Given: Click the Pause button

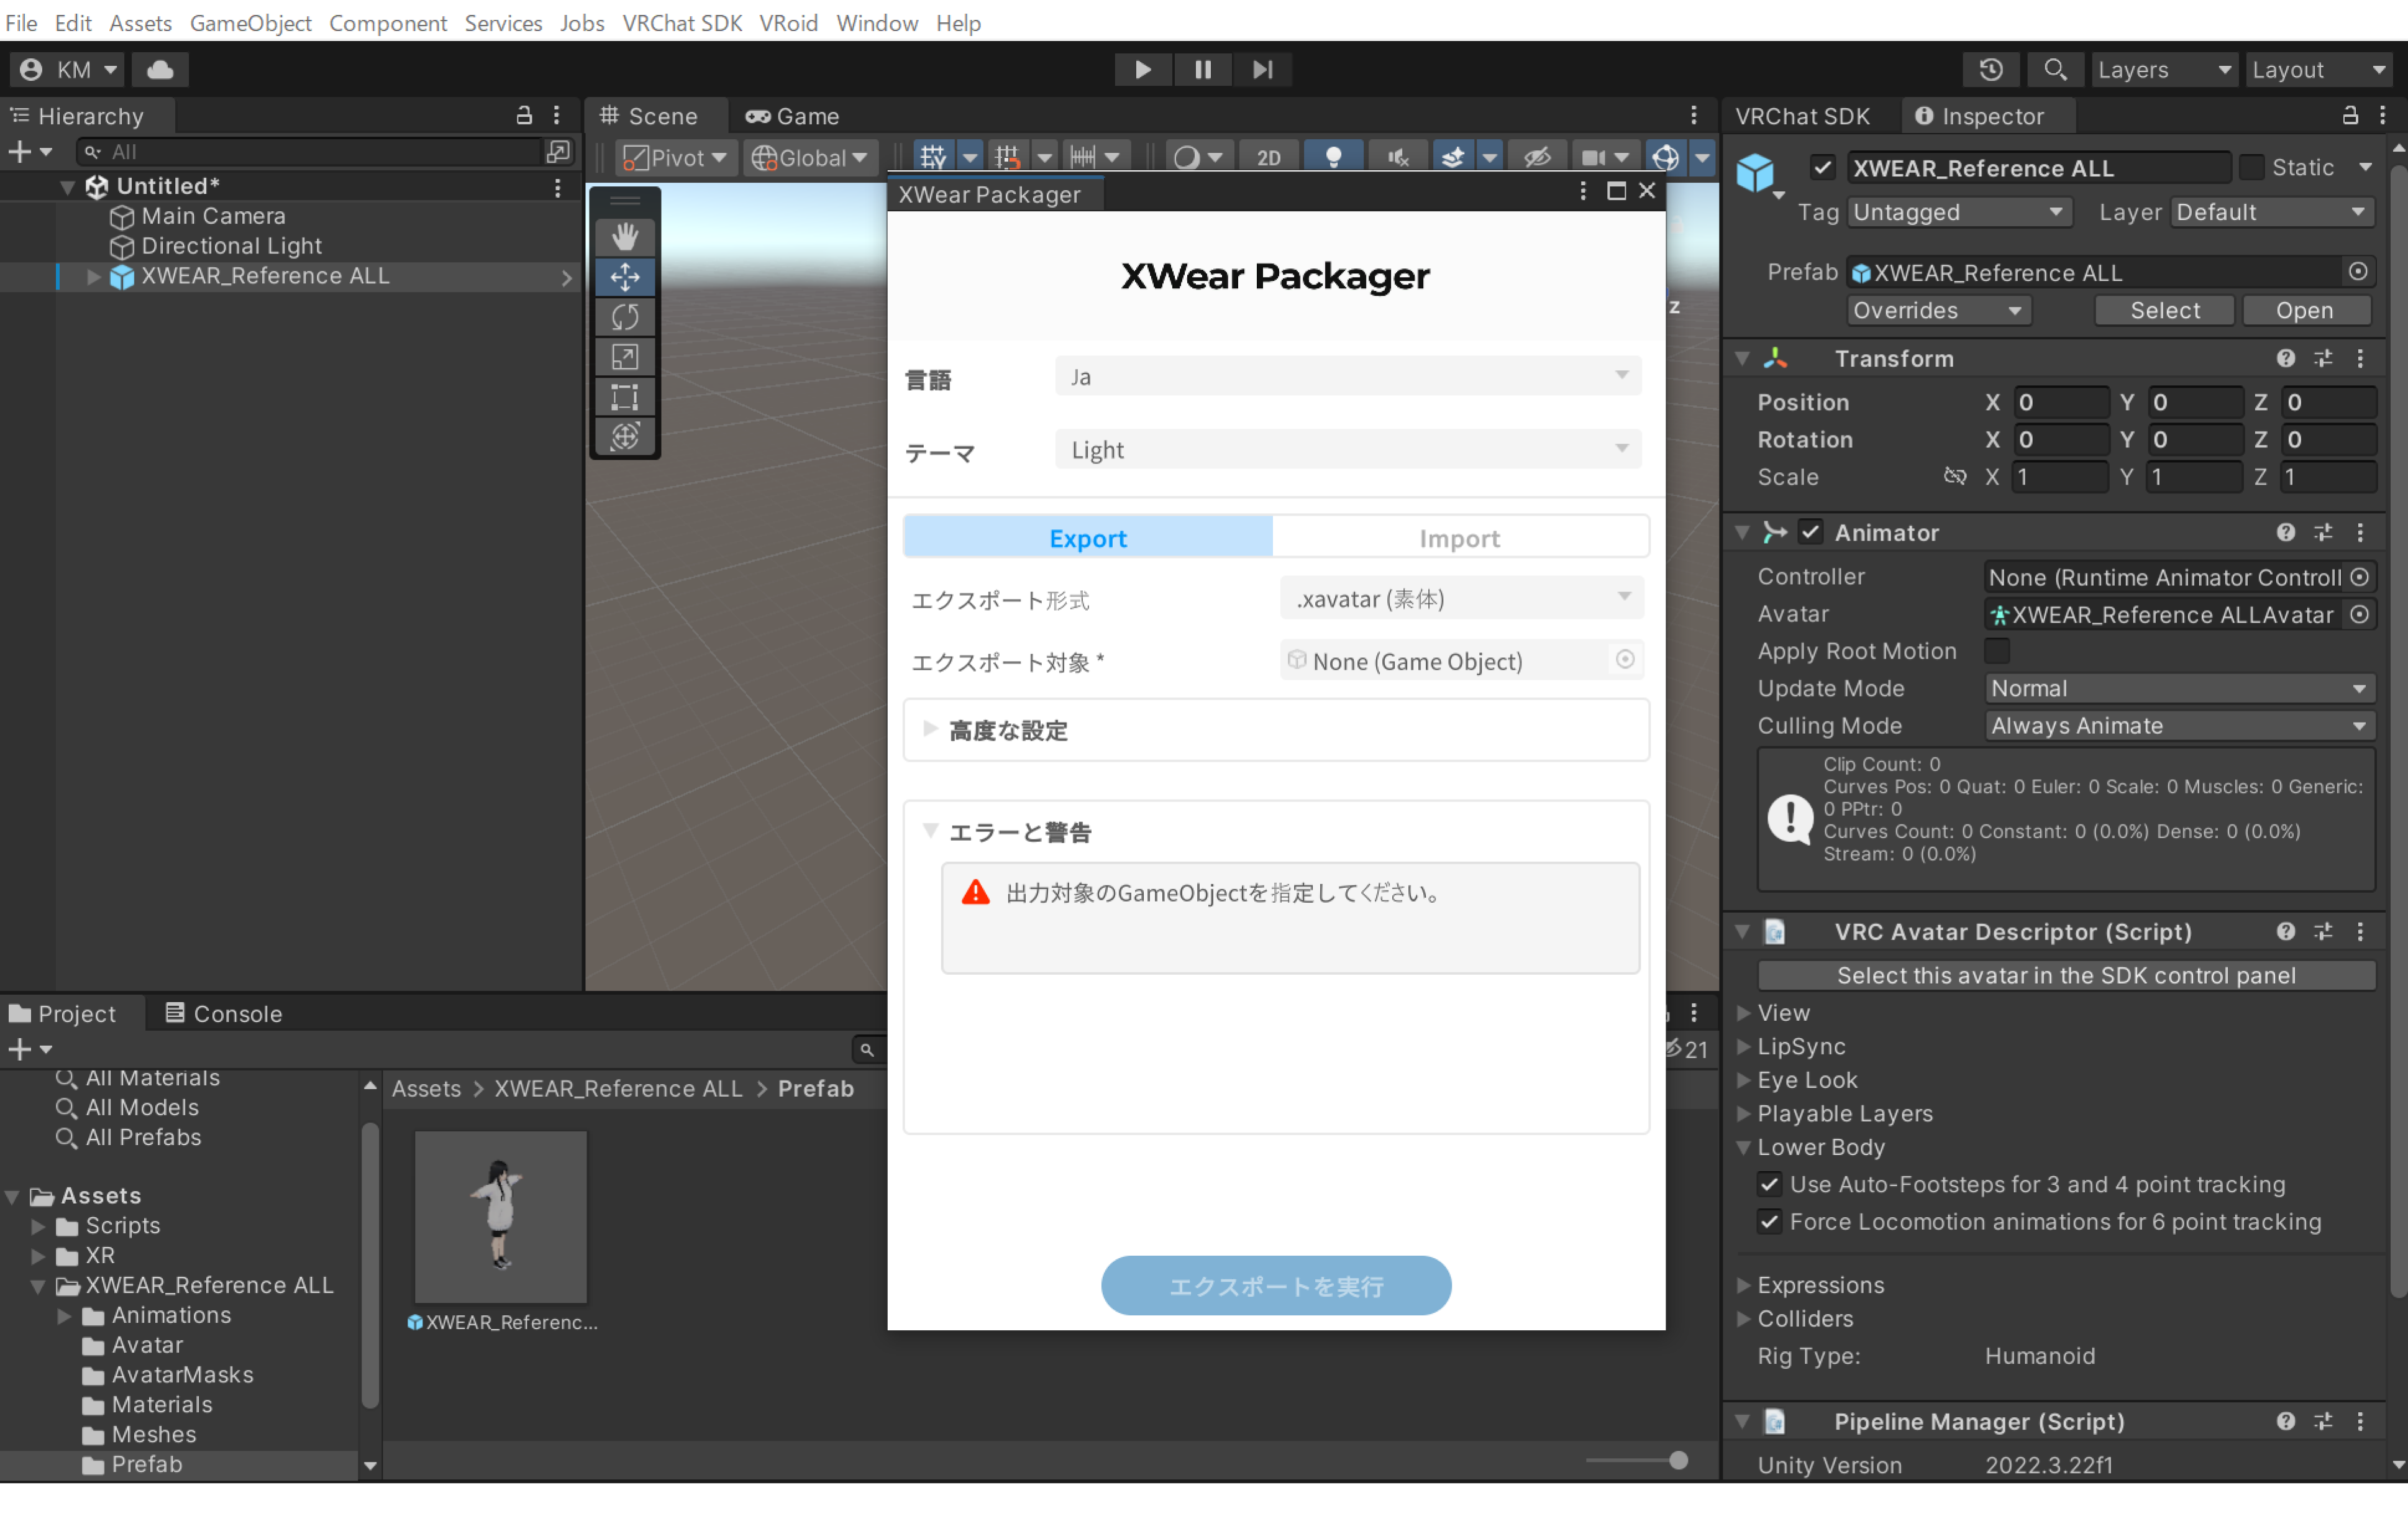Looking at the screenshot, I should pyautogui.click(x=1203, y=69).
